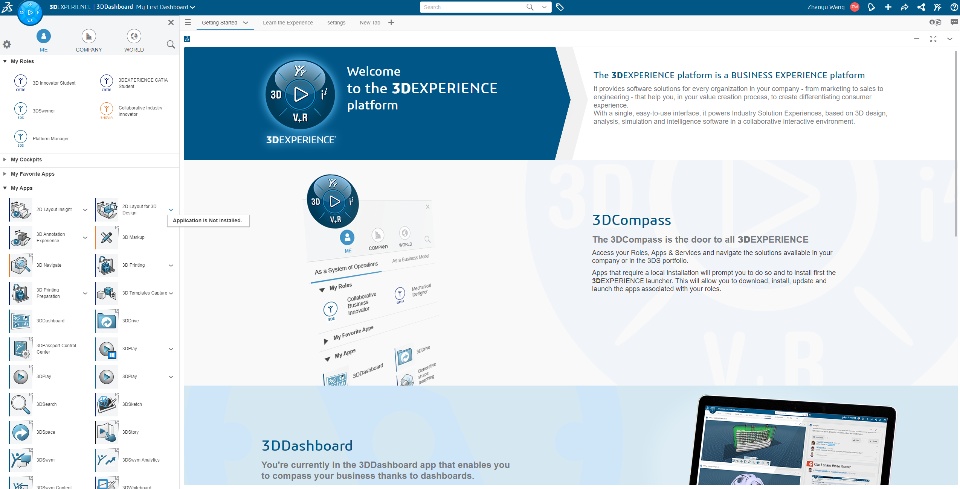This screenshot has height=489, width=960.
Task: Open the notifications icon in the top bar
Action: (x=872, y=7)
